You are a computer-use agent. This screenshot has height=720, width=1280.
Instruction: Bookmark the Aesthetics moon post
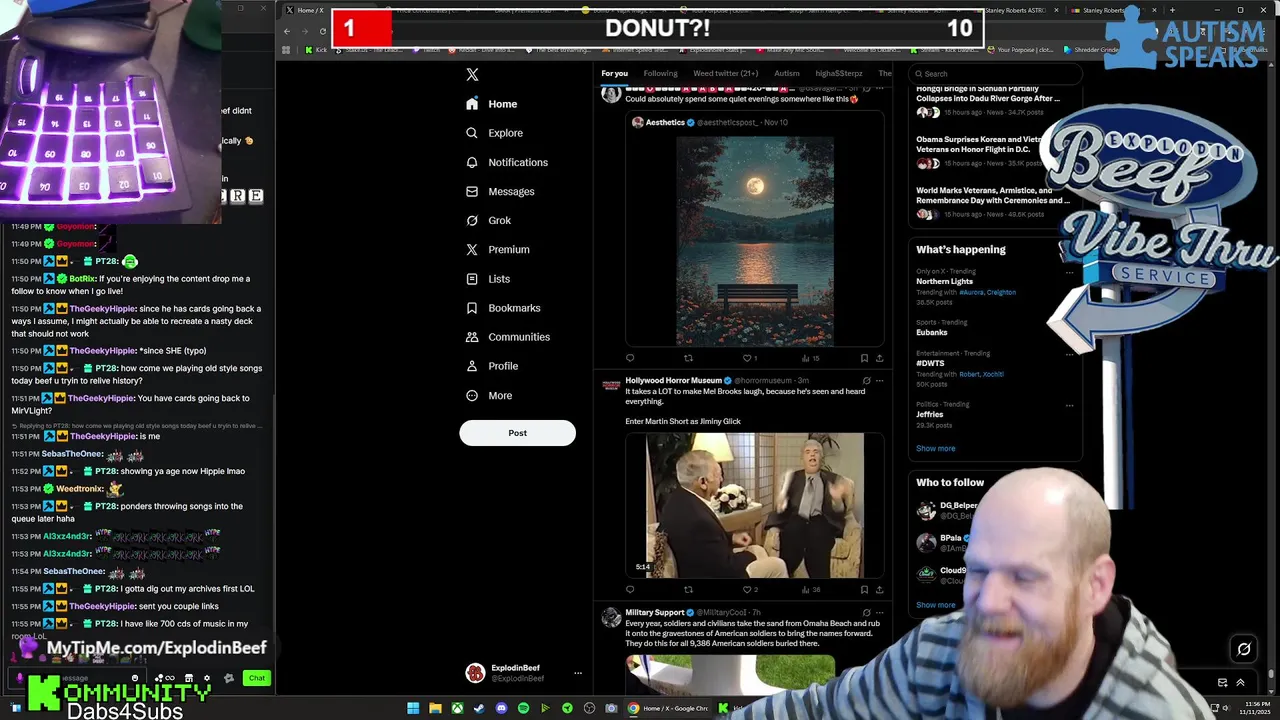[864, 358]
